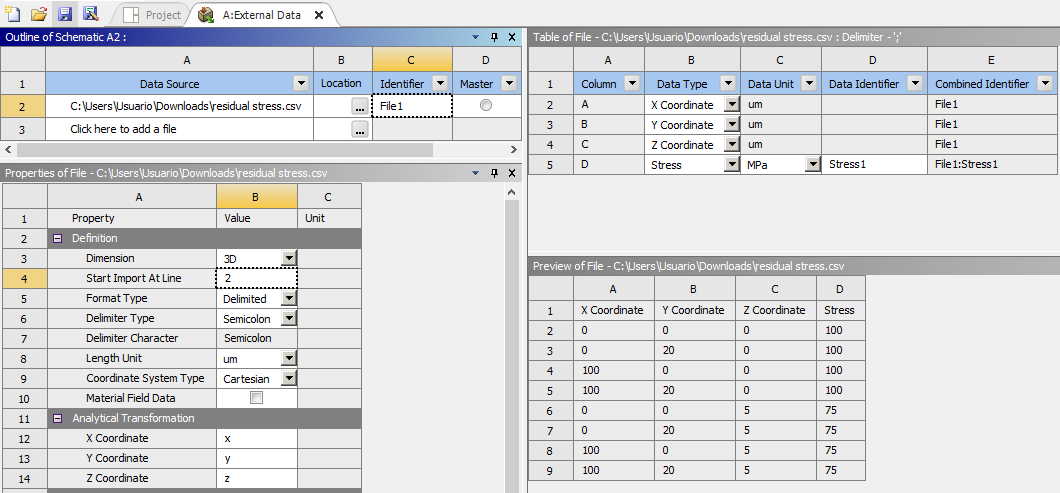
Task: Toggle the Material Field Data checkbox
Action: pos(257,398)
